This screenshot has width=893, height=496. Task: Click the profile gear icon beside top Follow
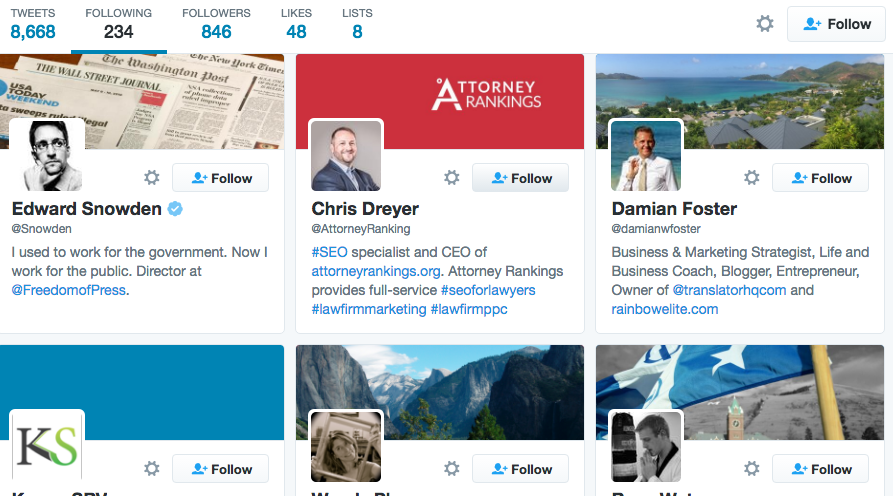click(x=765, y=24)
